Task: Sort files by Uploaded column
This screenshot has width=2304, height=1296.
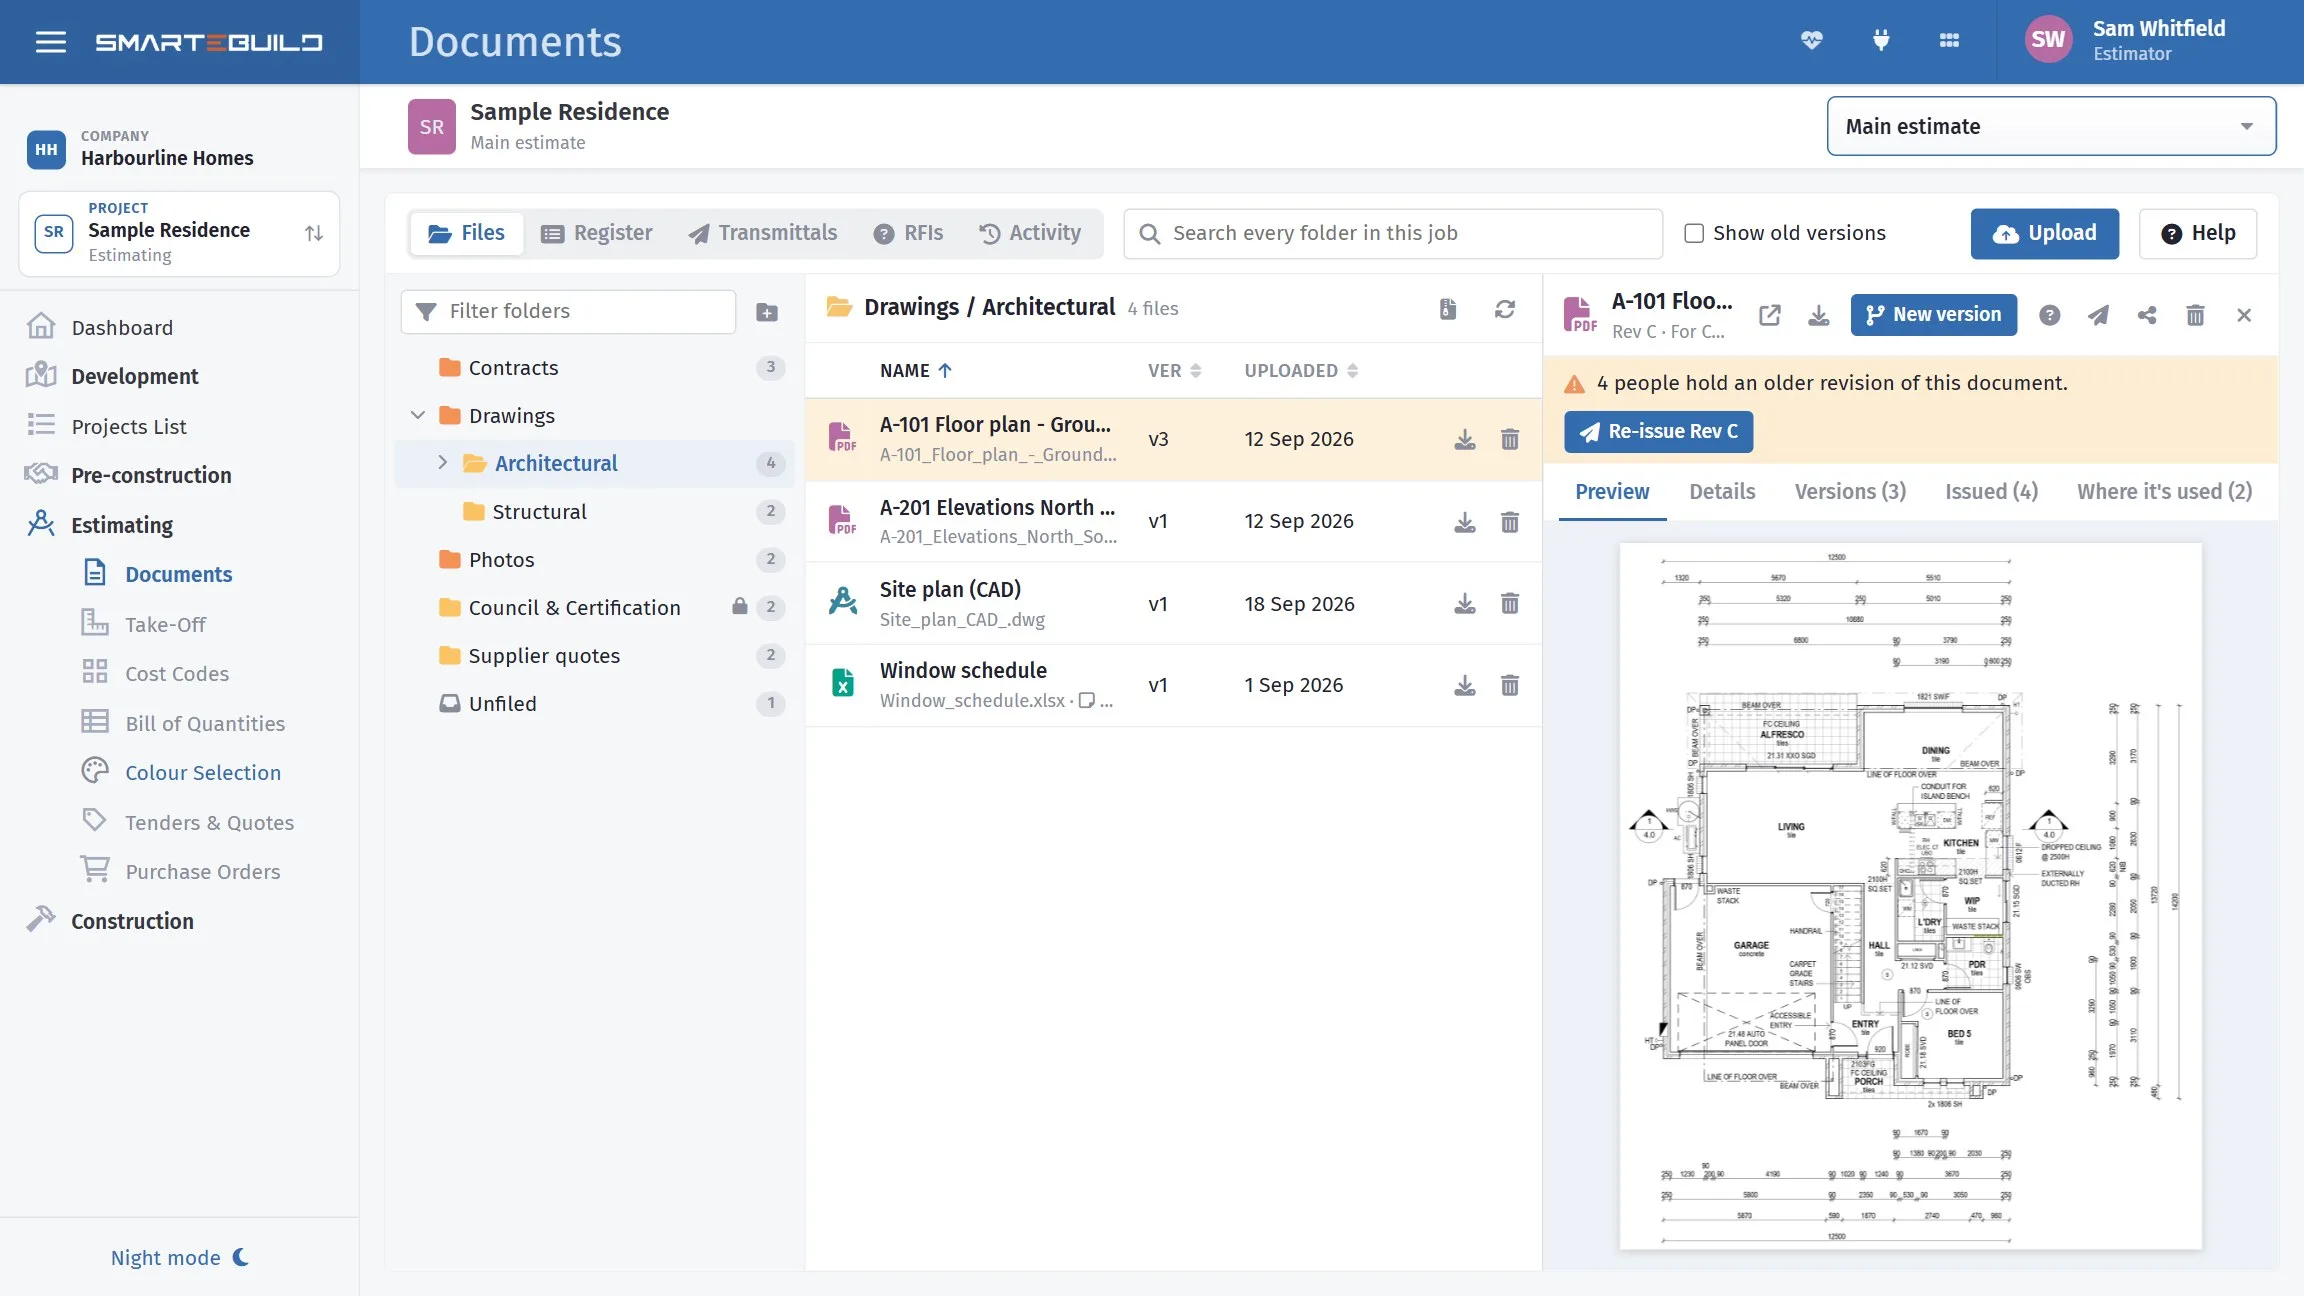Action: tap(1301, 370)
